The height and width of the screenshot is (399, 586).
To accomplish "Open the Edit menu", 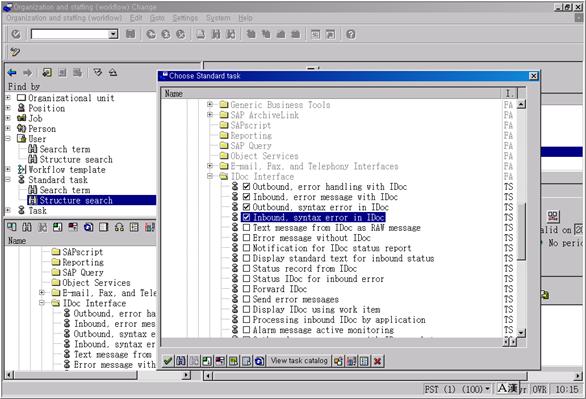I will [x=136, y=18].
